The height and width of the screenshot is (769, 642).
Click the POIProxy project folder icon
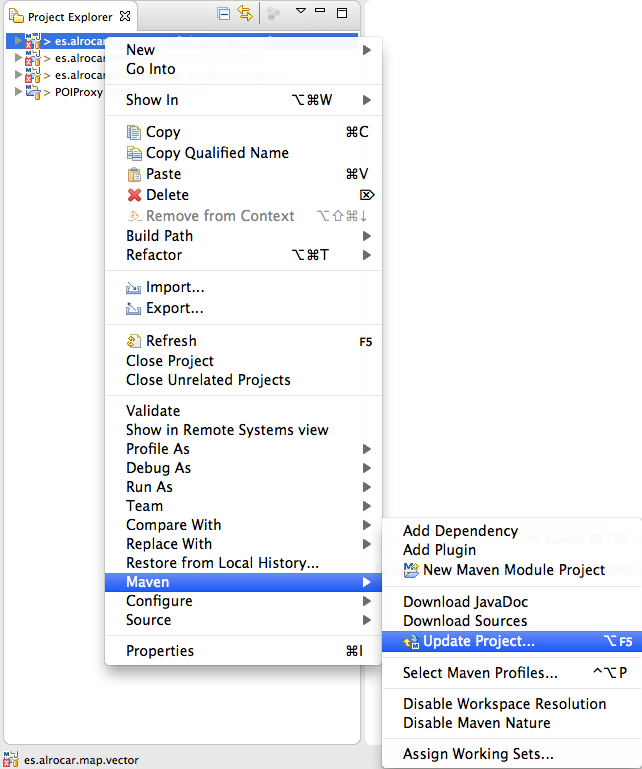coord(33,92)
